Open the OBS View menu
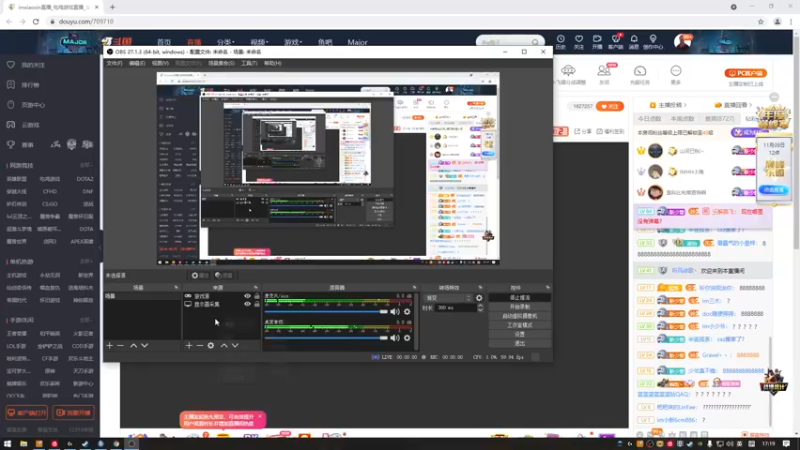The image size is (800, 450). [160, 63]
